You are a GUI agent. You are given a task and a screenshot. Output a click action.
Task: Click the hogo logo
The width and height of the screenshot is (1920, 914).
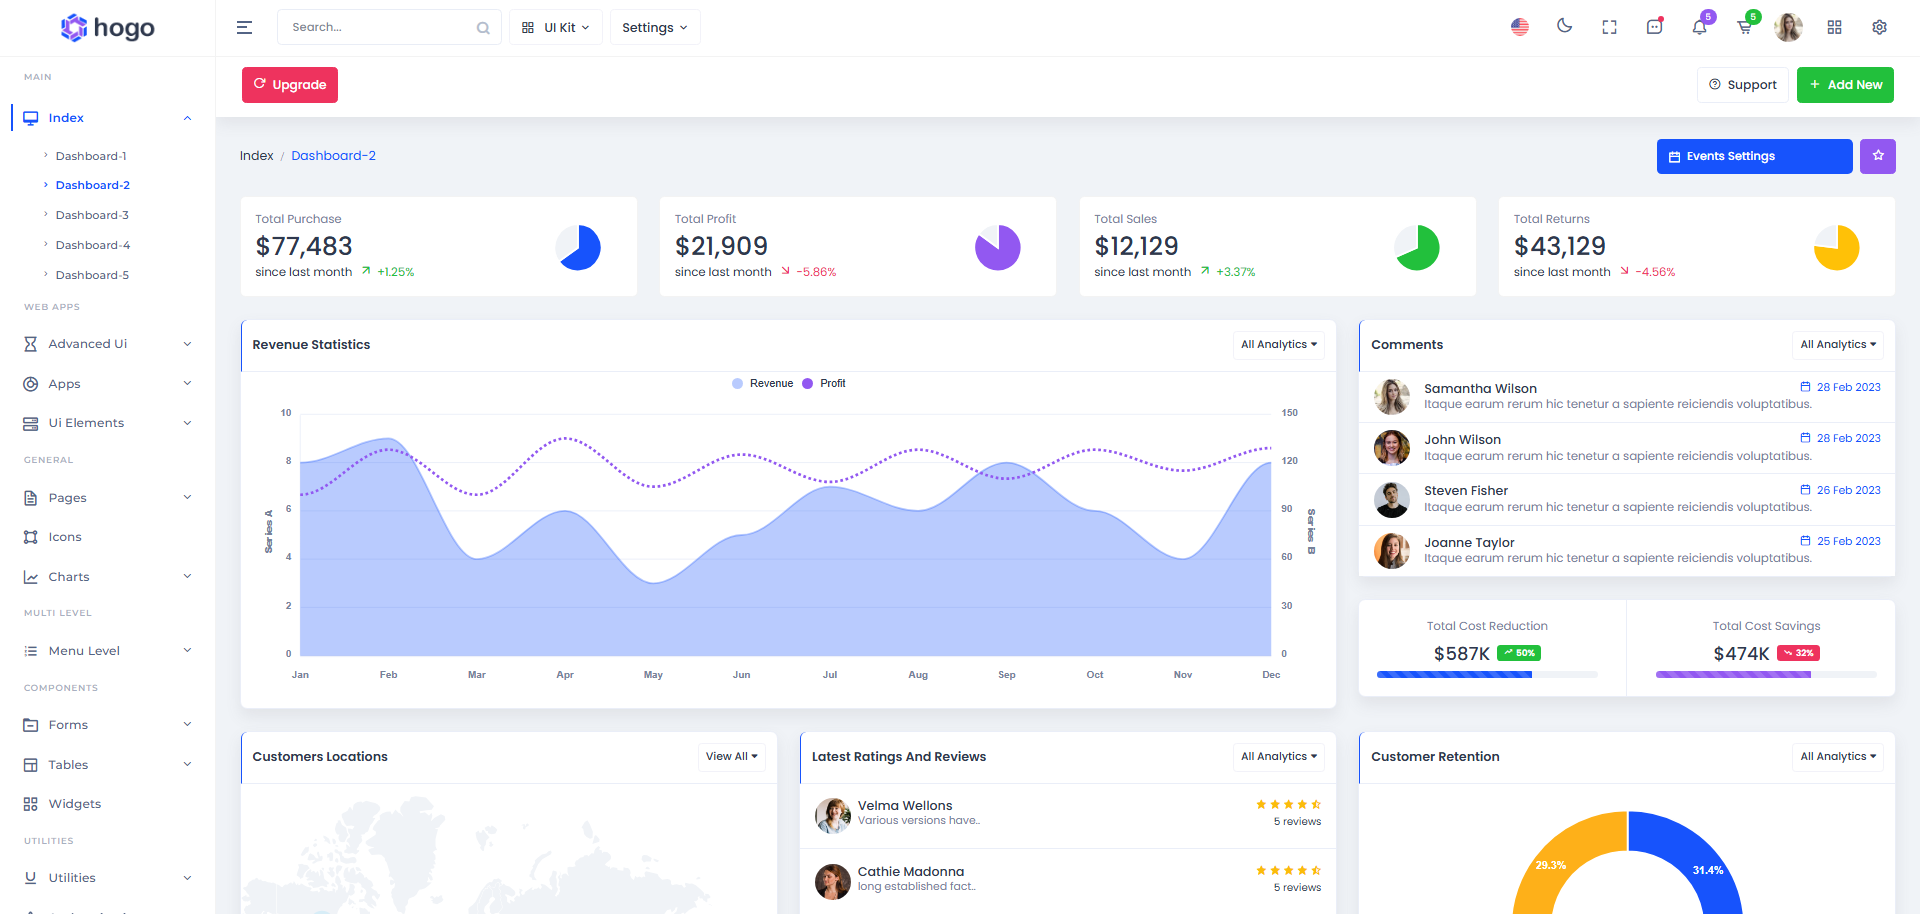pyautogui.click(x=108, y=28)
